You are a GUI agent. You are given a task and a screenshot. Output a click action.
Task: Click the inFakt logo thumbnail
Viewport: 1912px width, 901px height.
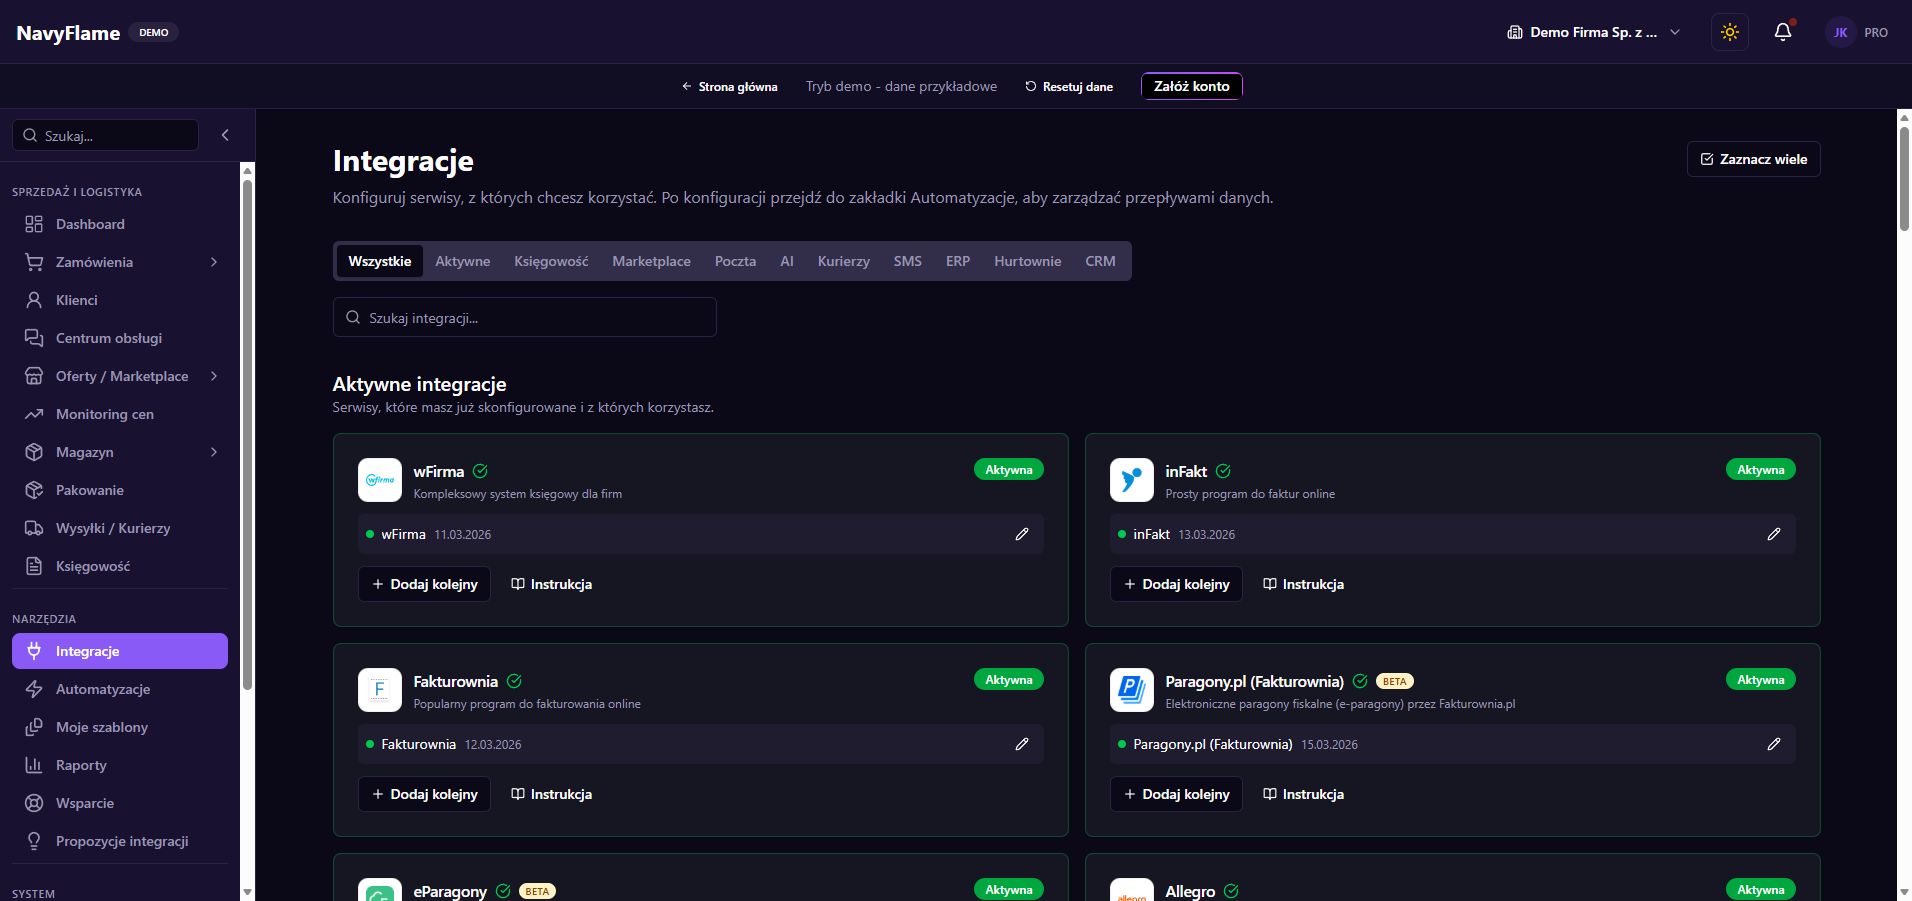[x=1132, y=480]
